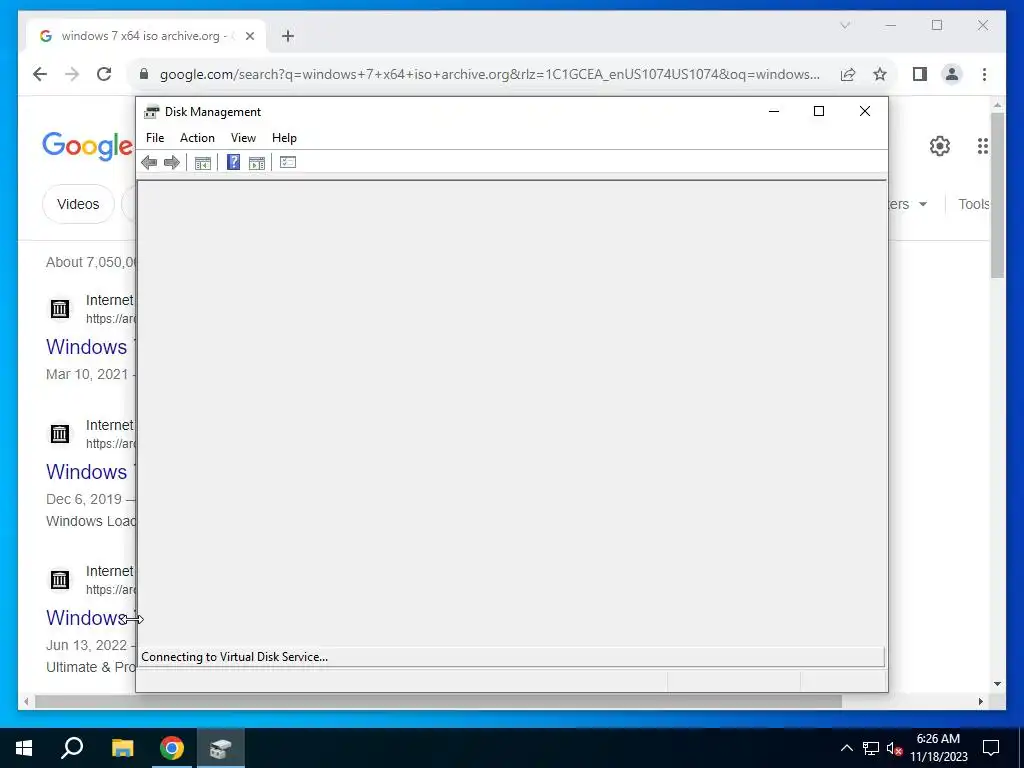Open taskbar Search magnifier
Viewport: 1024px width, 768px height.
[72, 748]
